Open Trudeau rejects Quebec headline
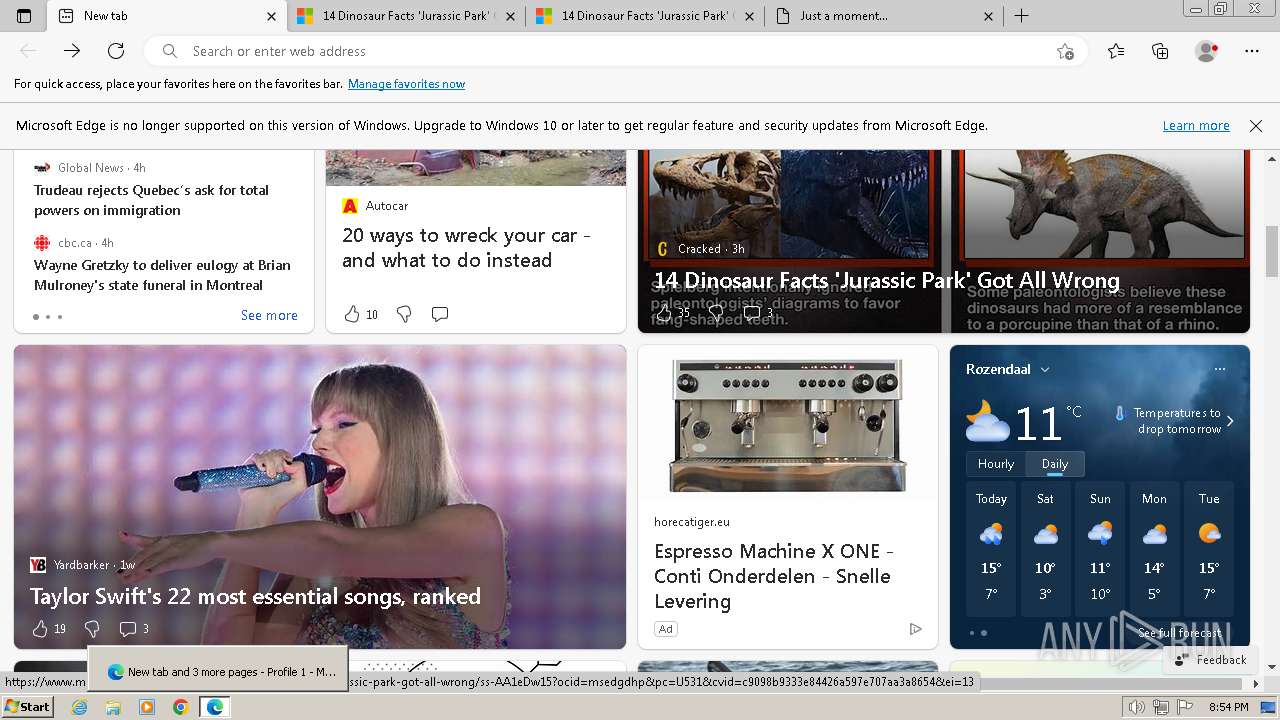 (x=151, y=200)
